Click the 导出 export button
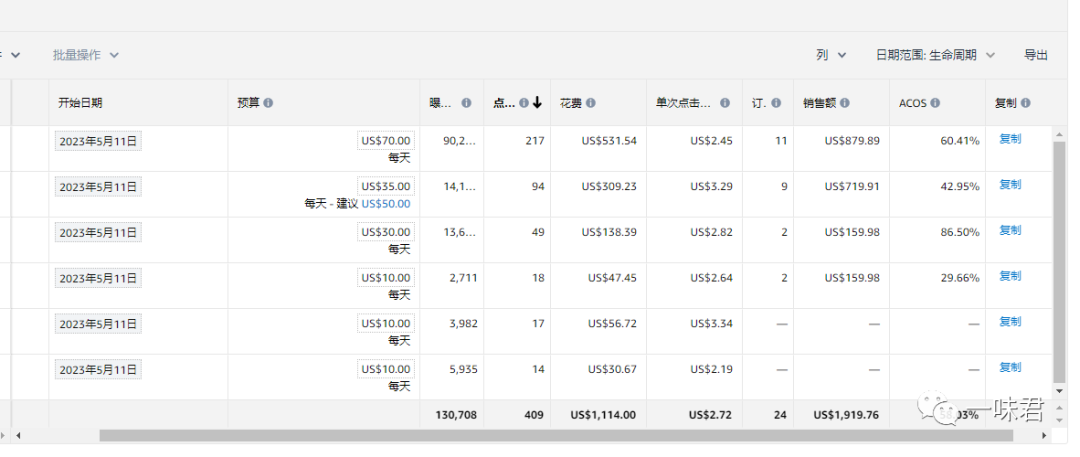The width and height of the screenshot is (1080, 457). point(1036,55)
